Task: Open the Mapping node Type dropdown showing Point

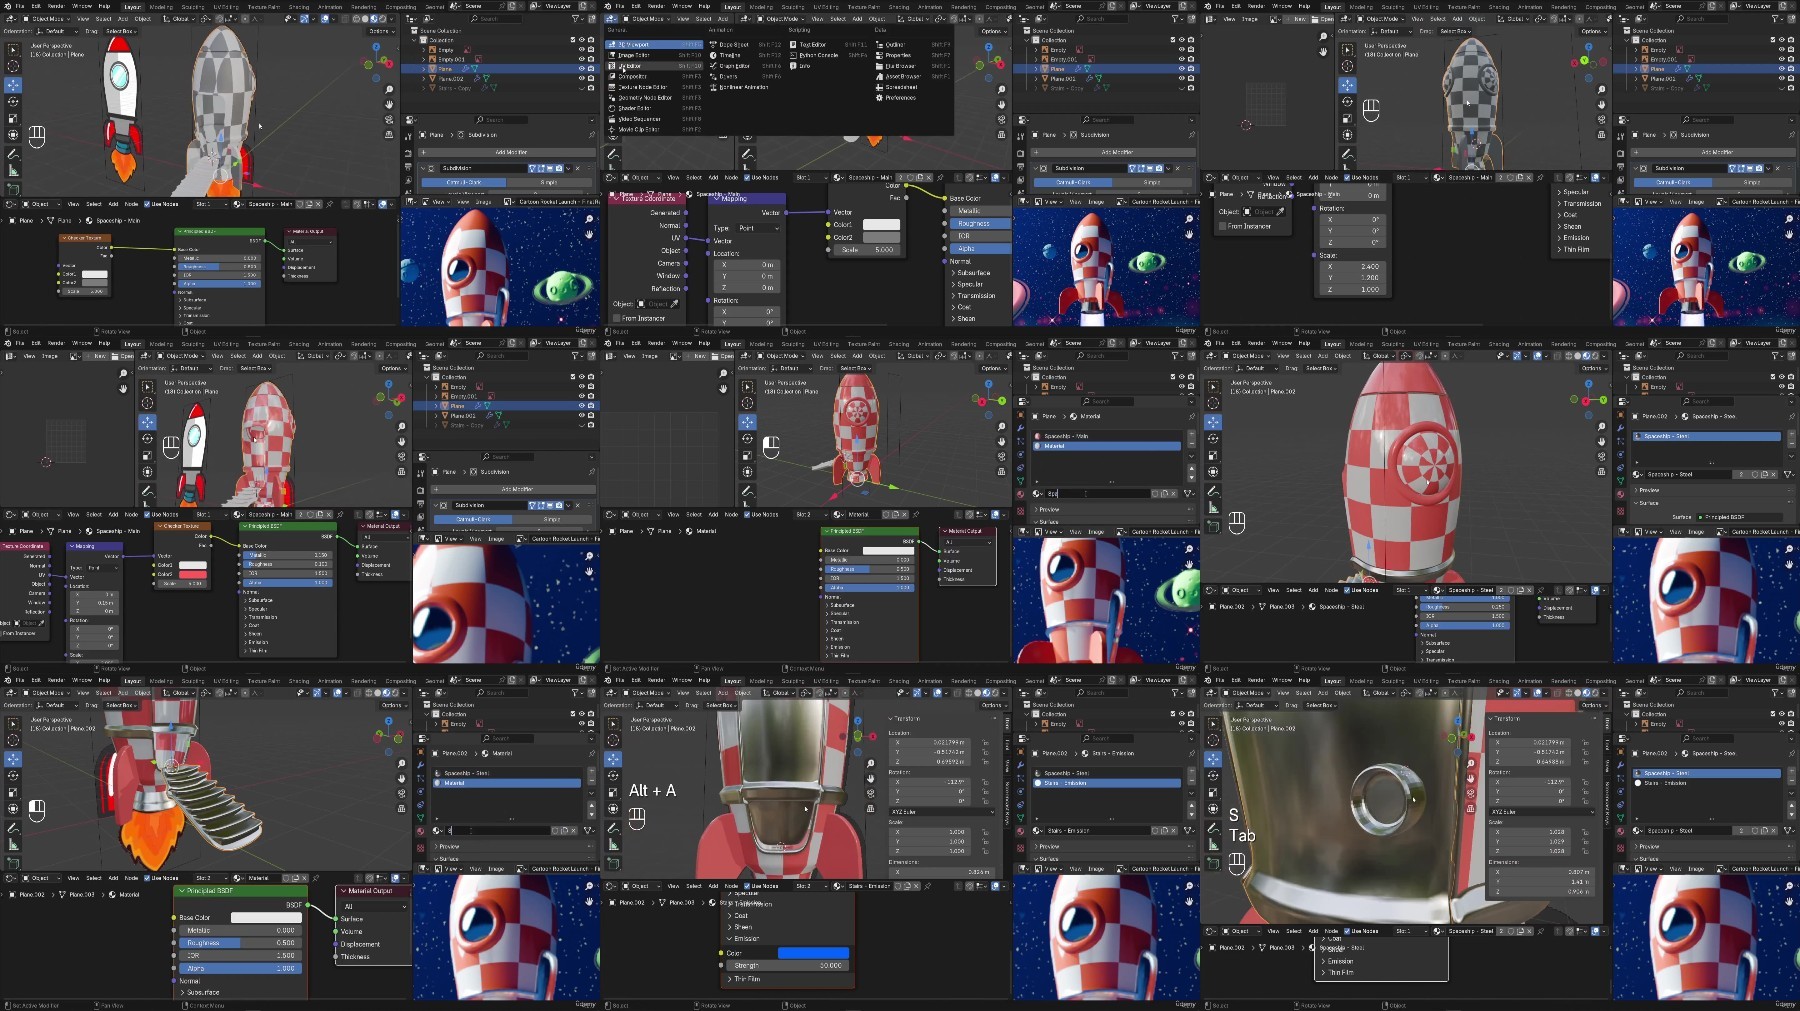Action: pyautogui.click(x=760, y=228)
